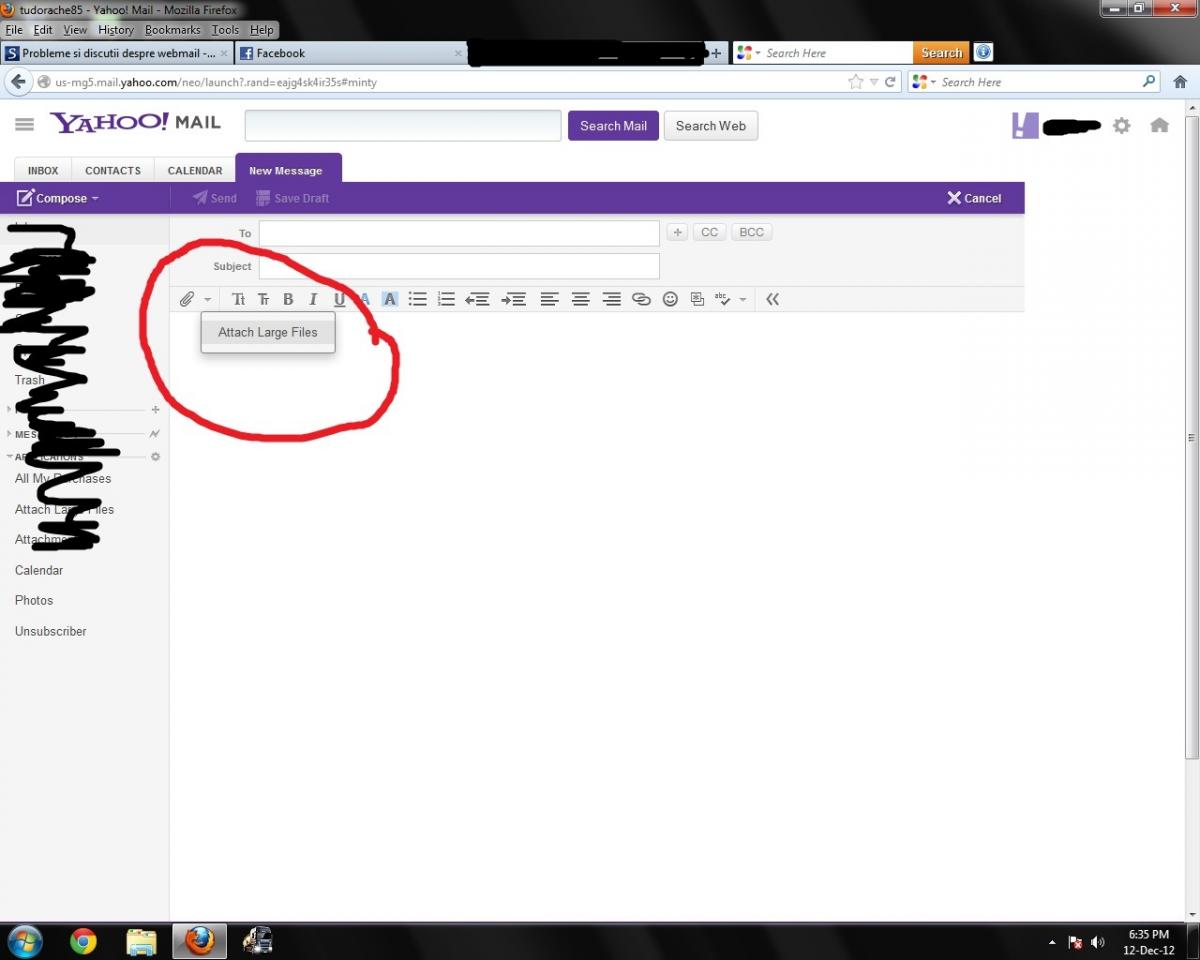Expand the Compose dropdown menu
This screenshot has height=960, width=1200.
click(95, 198)
